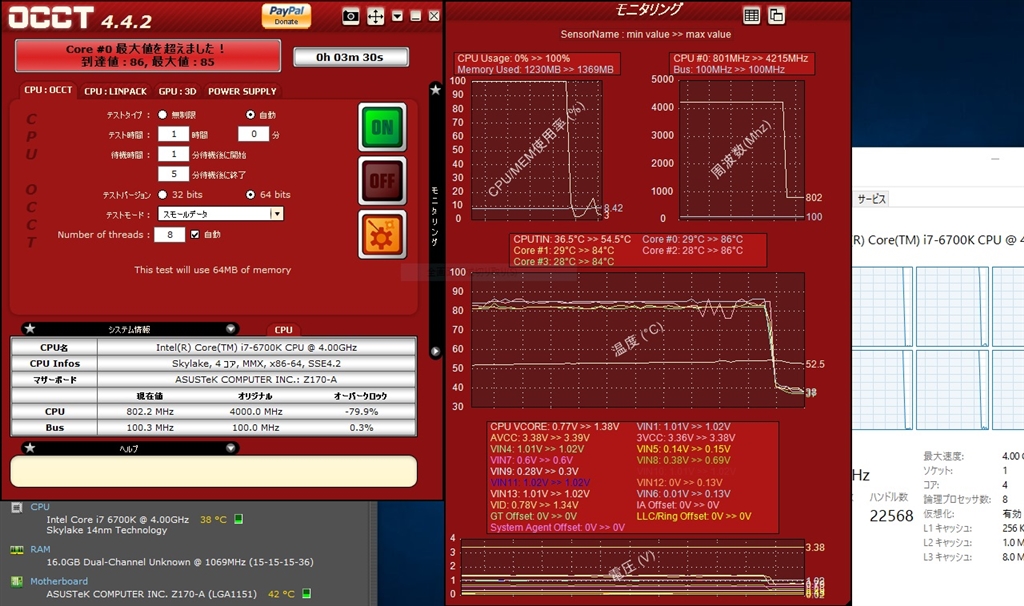Viewport: 1024px width, 606px height.
Task: Click the four-arrow move window icon
Action: (376, 16)
